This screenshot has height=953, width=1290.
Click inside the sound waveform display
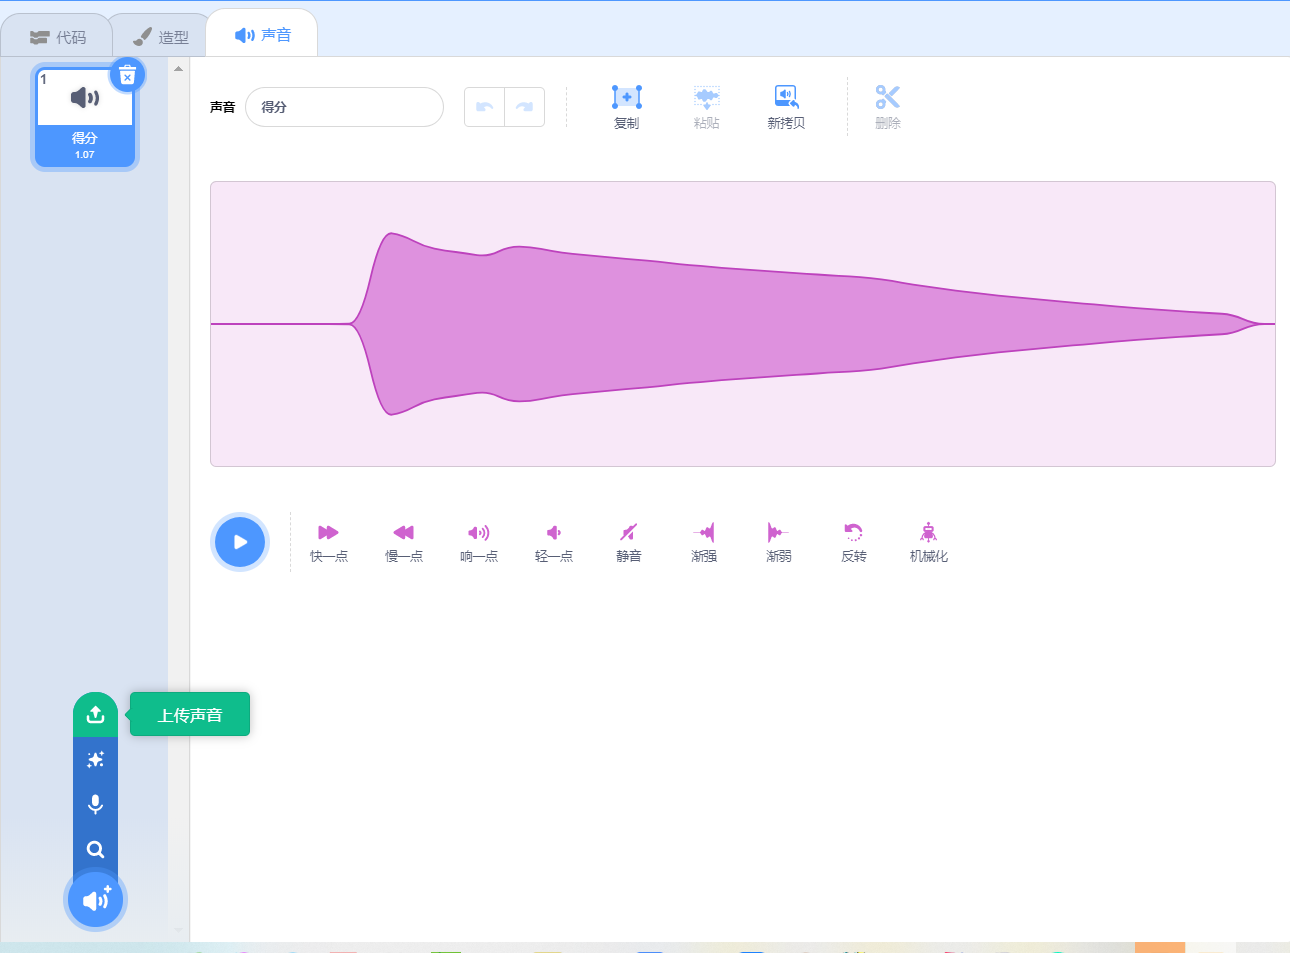click(742, 324)
